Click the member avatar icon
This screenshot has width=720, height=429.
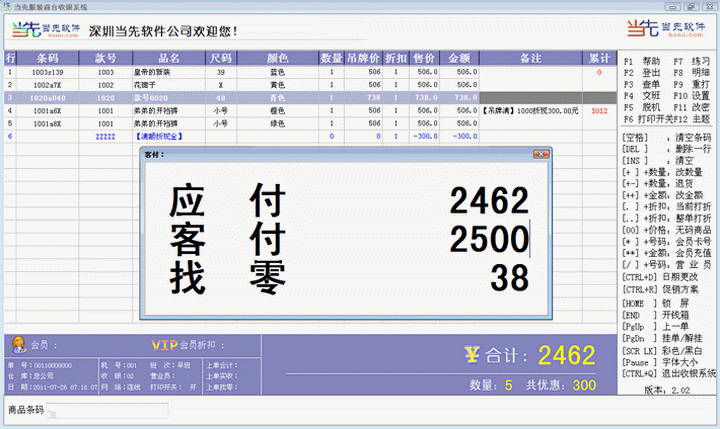click(18, 345)
